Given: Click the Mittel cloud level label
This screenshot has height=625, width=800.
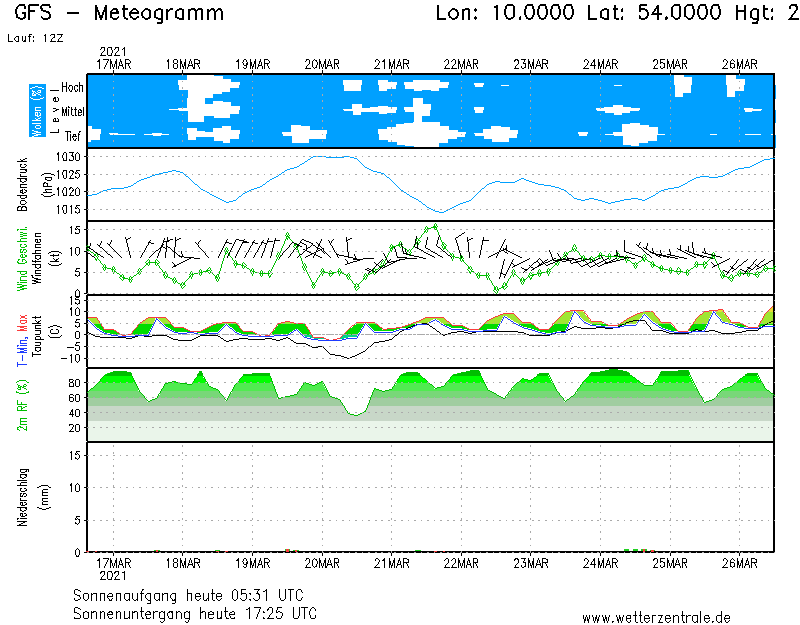Looking at the screenshot, I should click(x=72, y=111).
